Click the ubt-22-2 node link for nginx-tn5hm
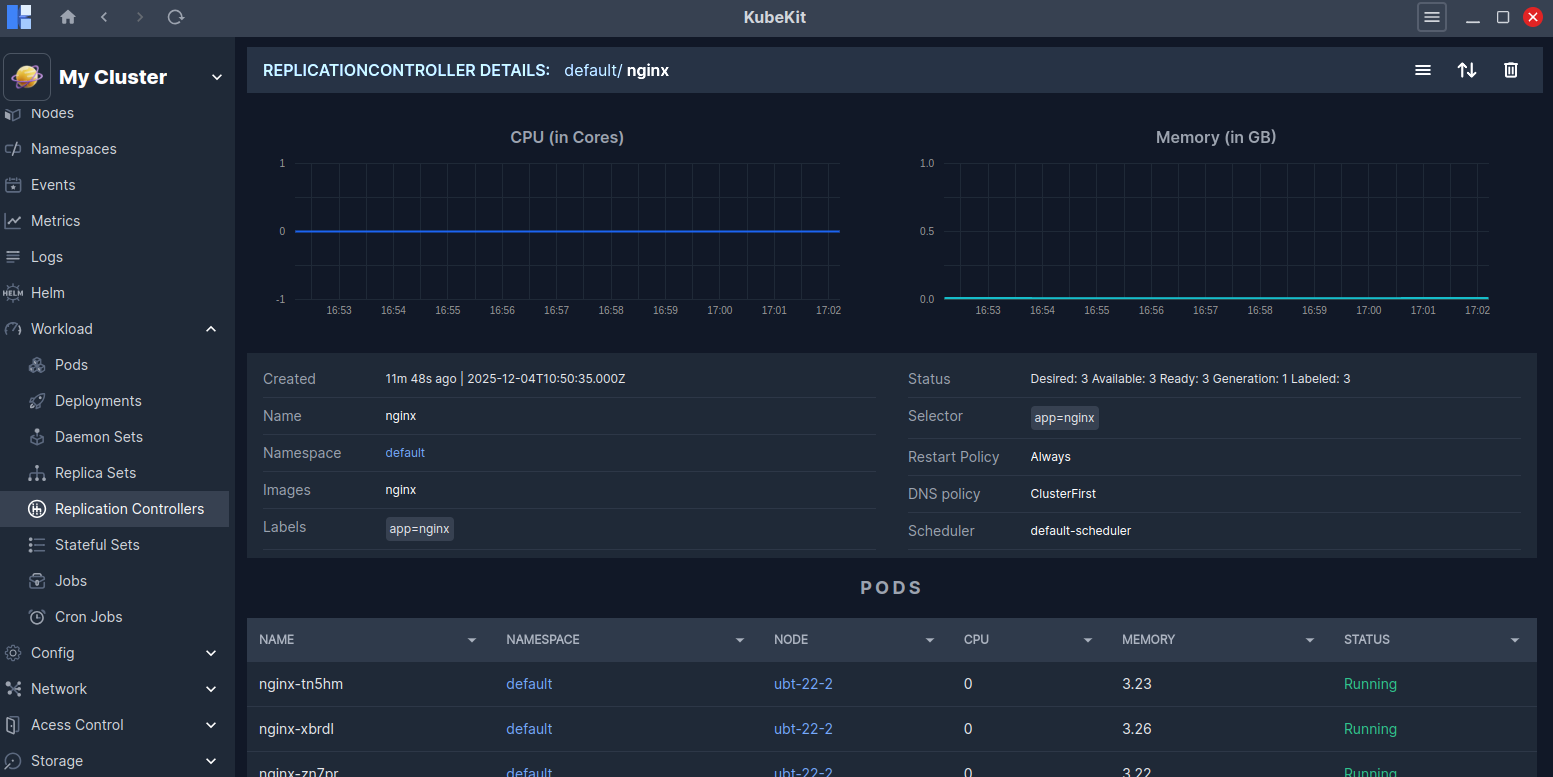Viewport: 1553px width, 777px height. click(x=803, y=684)
